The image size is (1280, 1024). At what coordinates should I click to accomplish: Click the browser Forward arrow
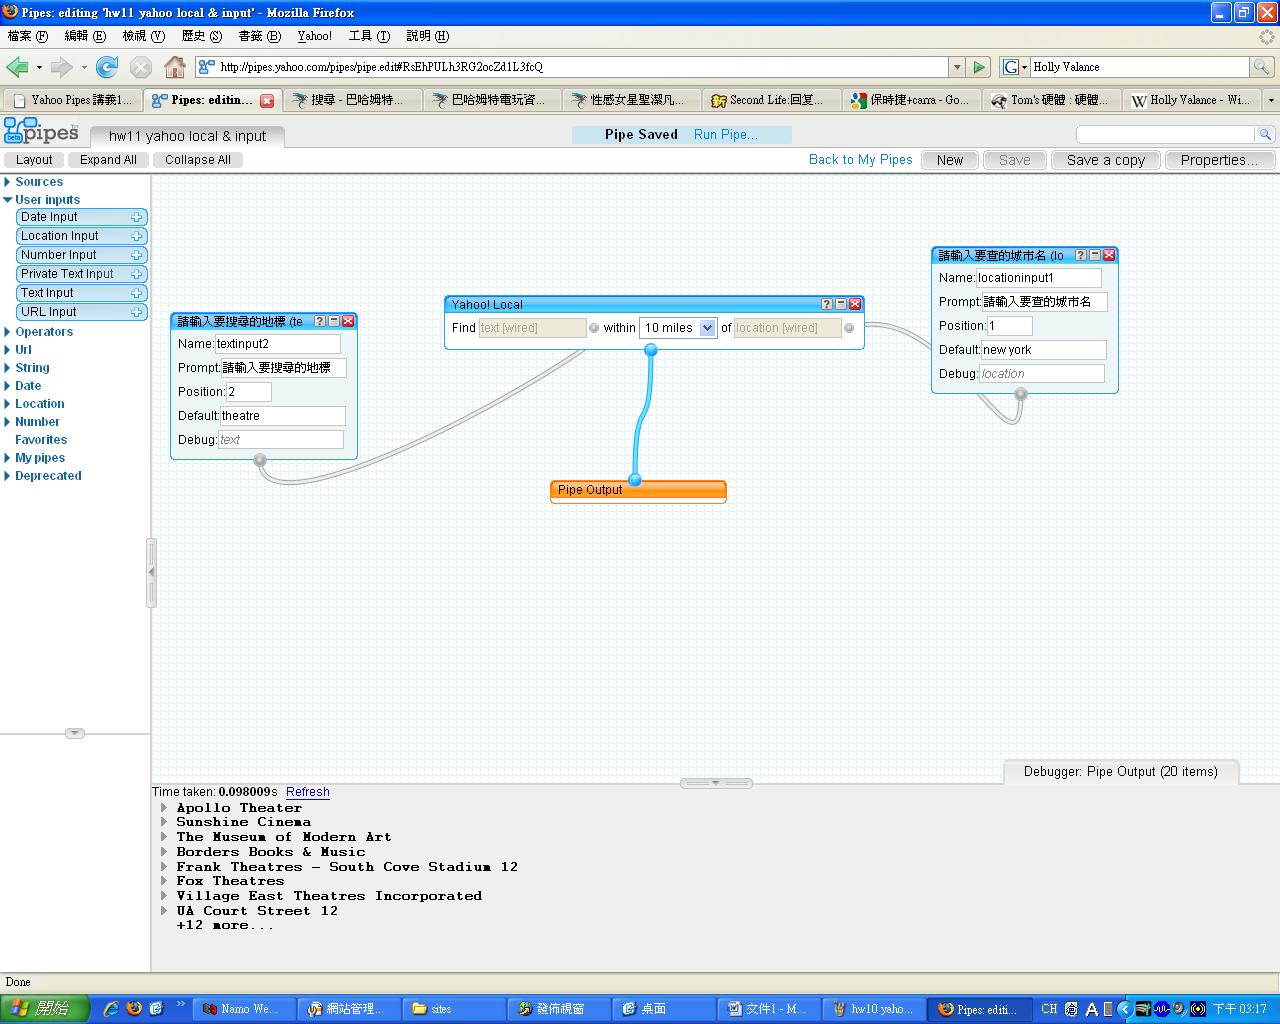(x=61, y=67)
